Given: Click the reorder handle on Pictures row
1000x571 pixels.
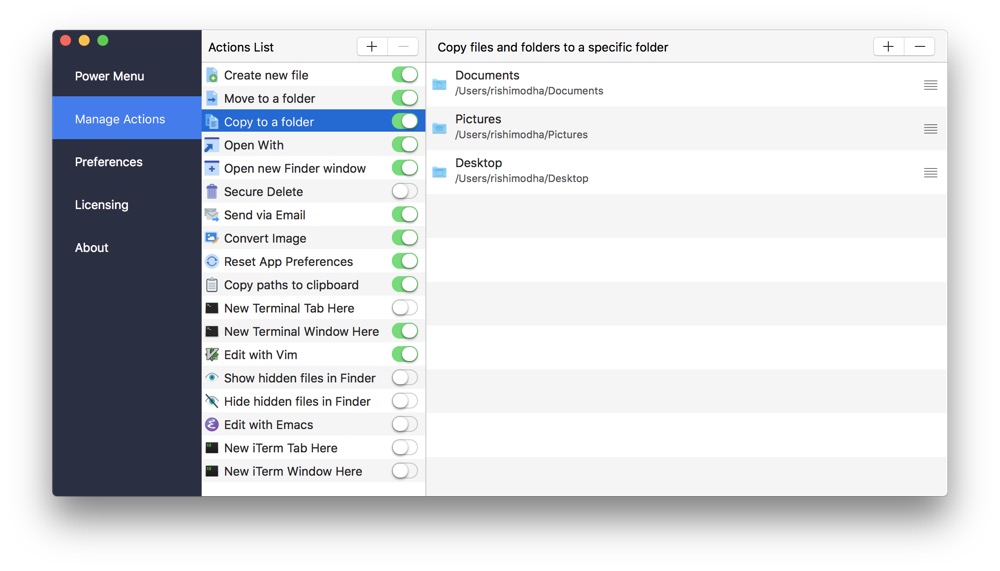Looking at the screenshot, I should click(x=930, y=129).
